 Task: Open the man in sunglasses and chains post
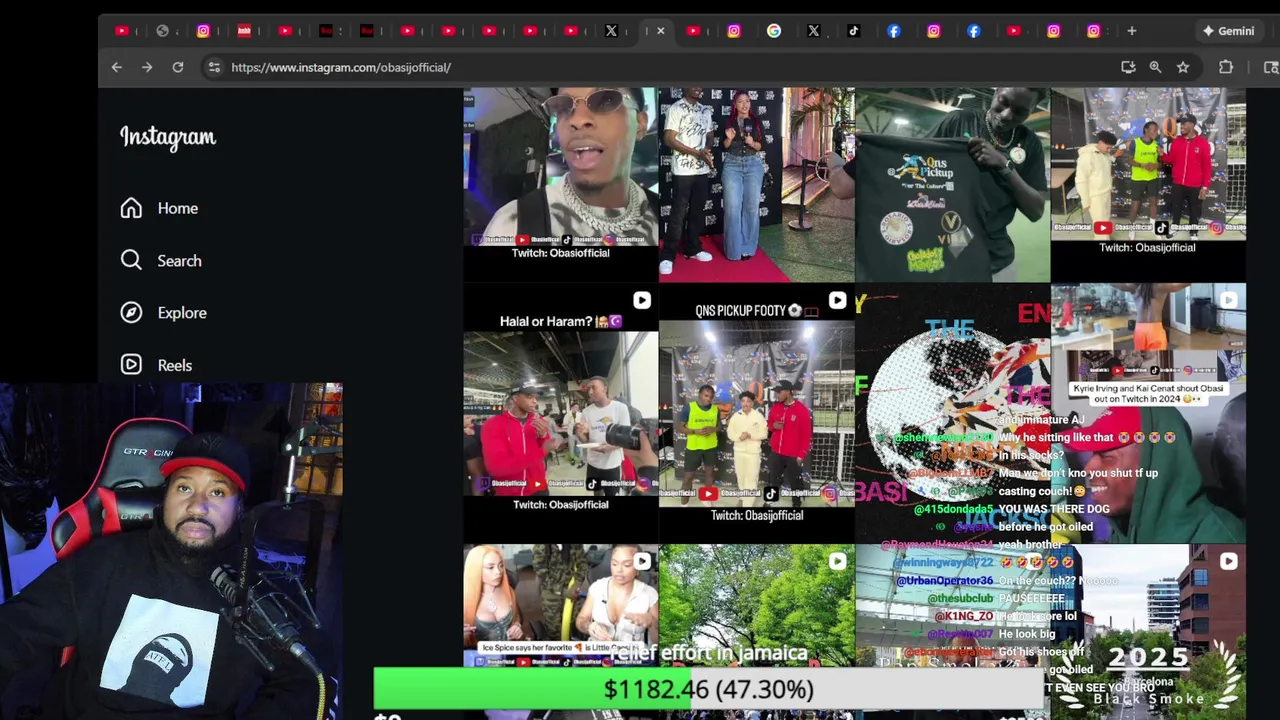560,185
